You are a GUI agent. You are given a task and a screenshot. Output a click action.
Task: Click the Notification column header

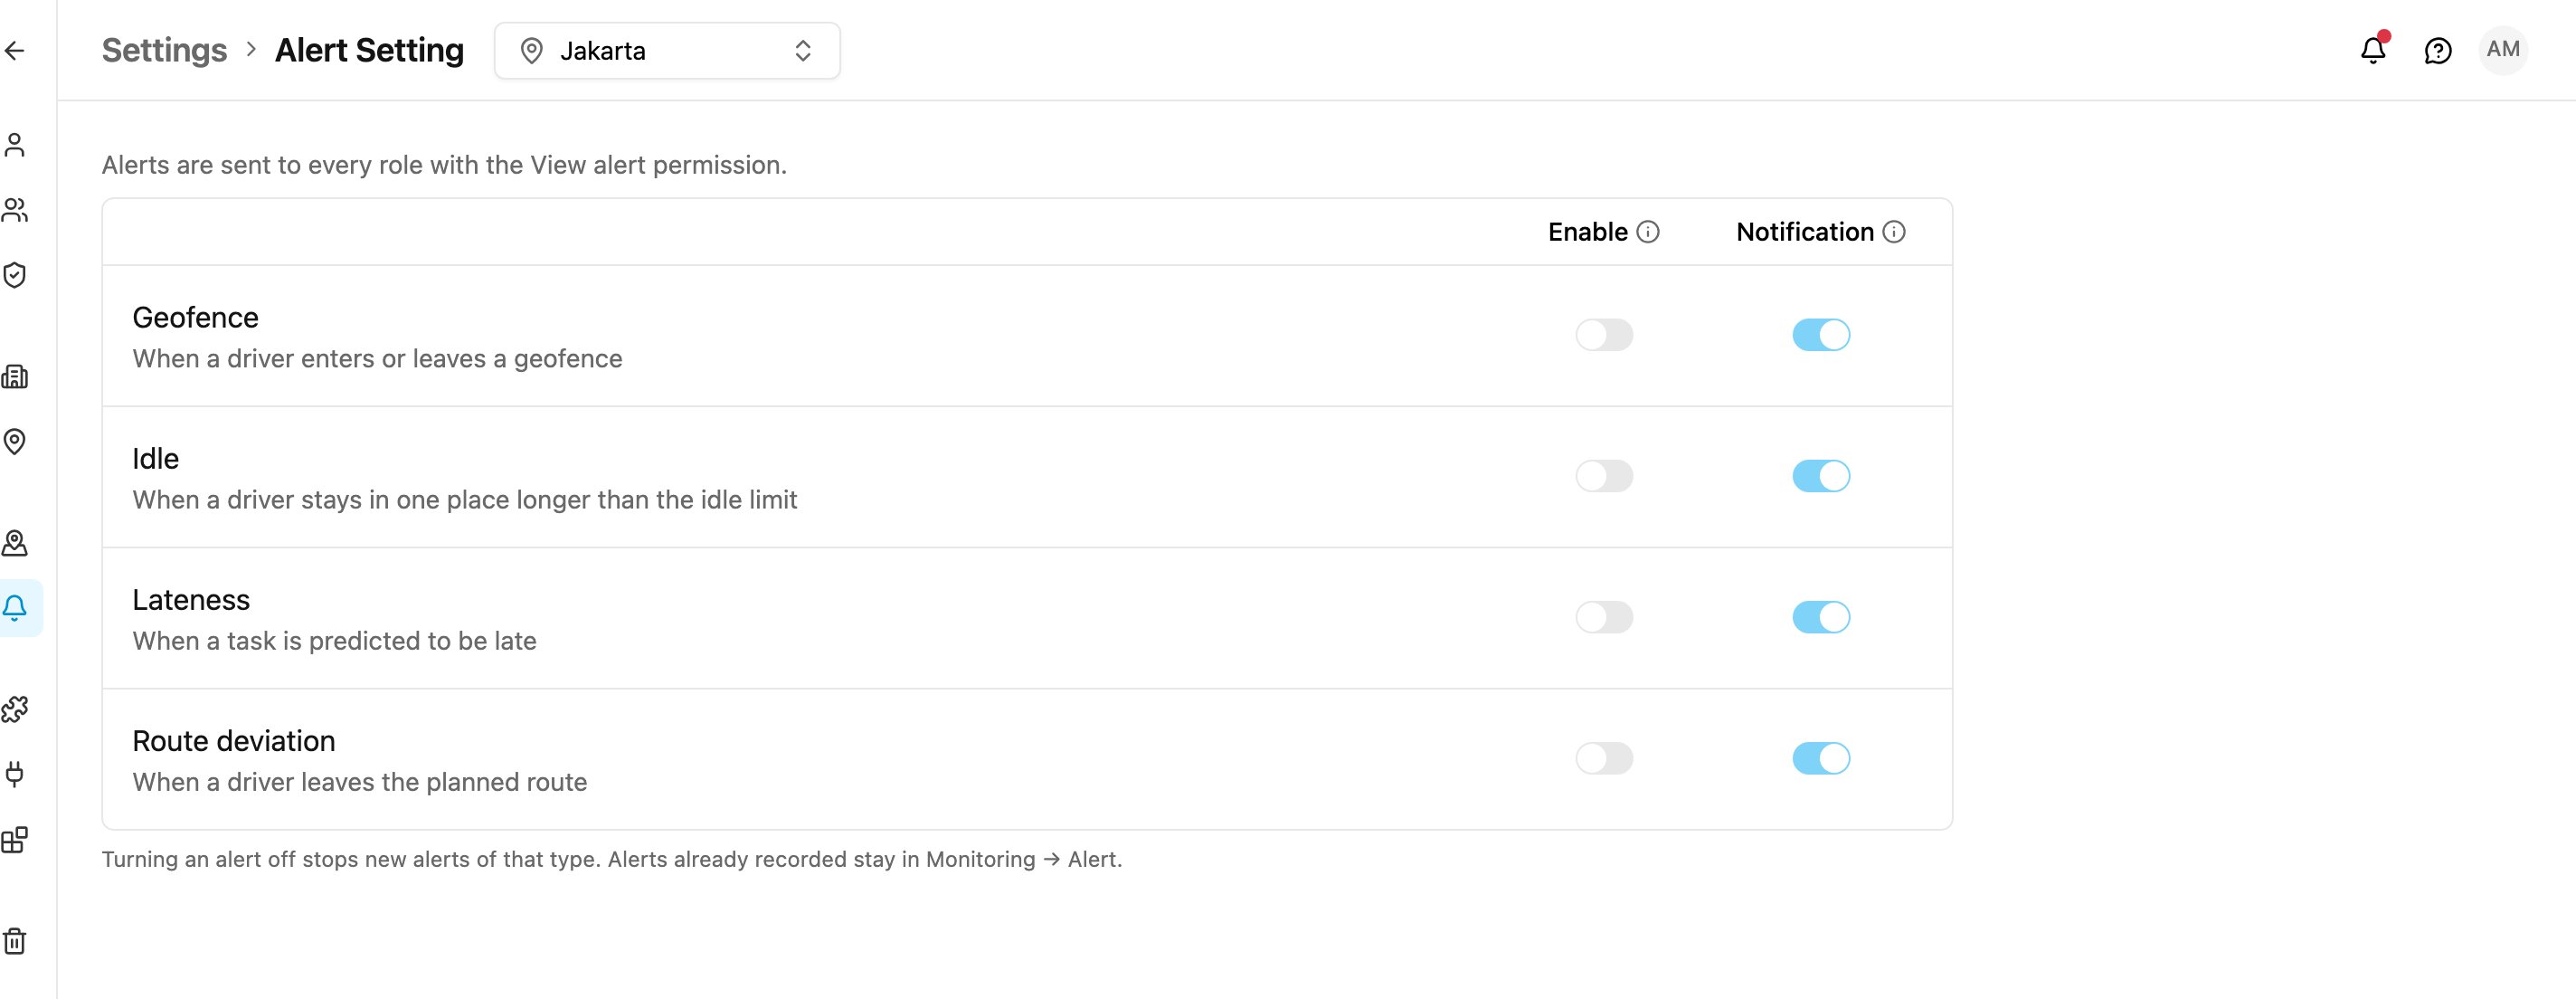pos(1805,232)
